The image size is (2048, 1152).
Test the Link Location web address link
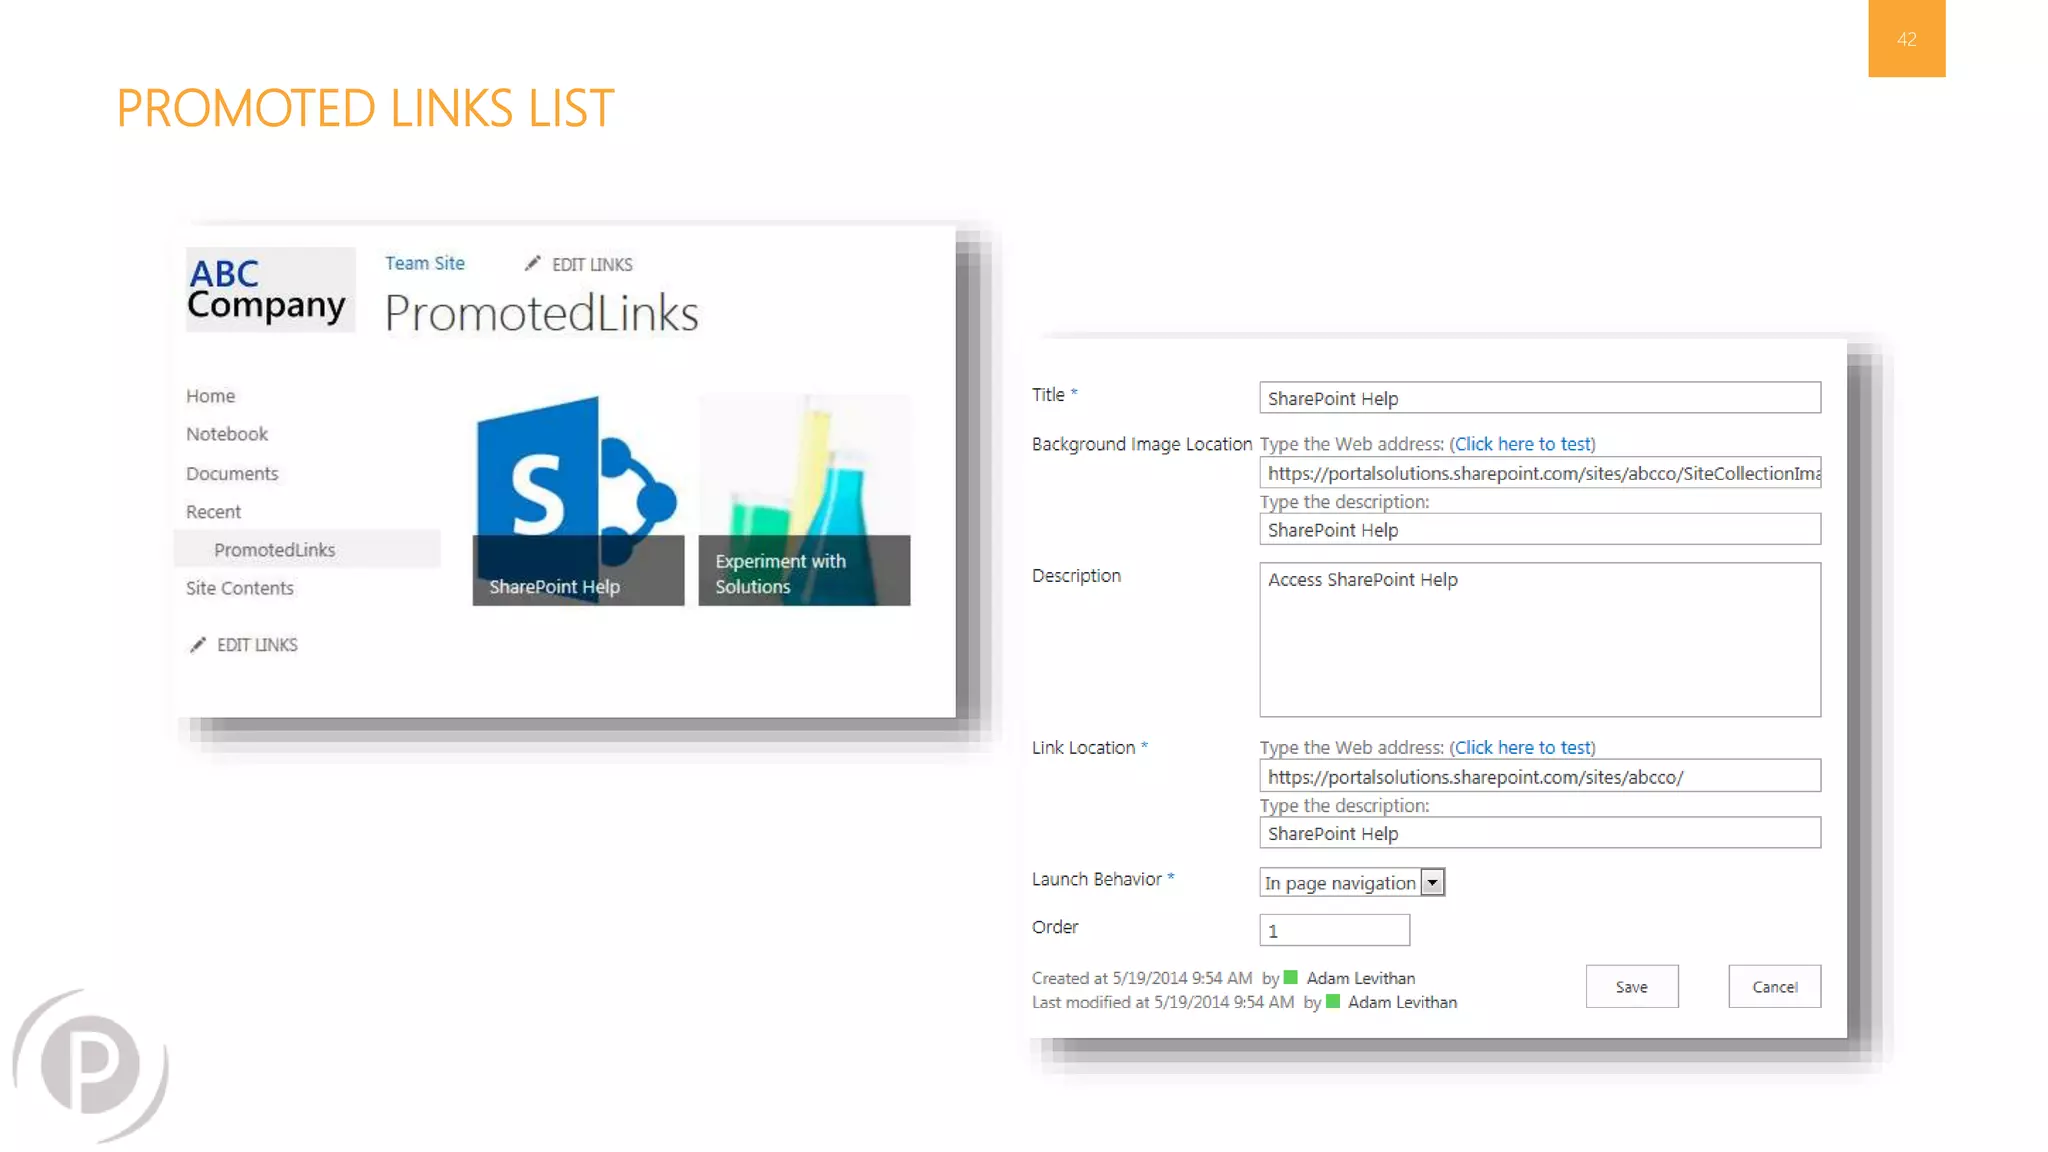click(1522, 748)
